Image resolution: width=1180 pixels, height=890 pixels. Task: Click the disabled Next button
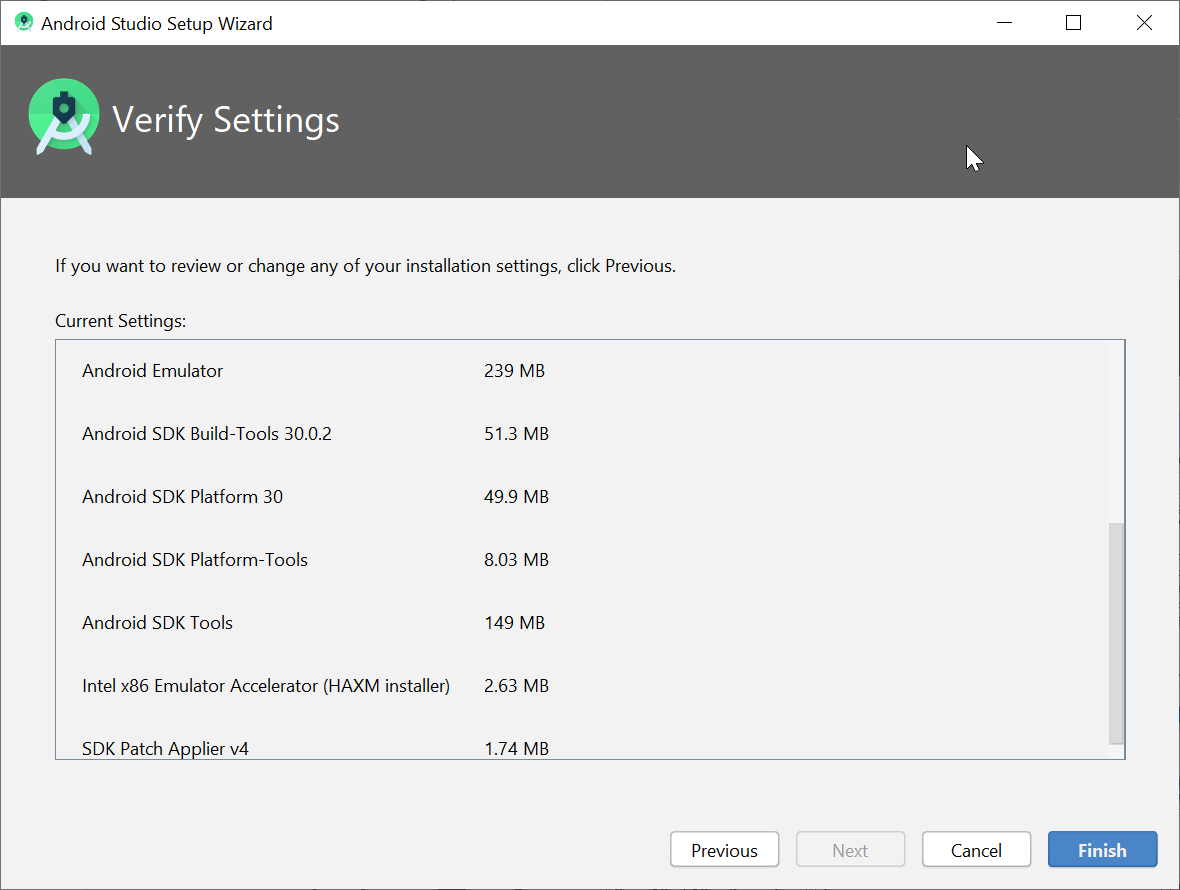pyautogui.click(x=850, y=849)
